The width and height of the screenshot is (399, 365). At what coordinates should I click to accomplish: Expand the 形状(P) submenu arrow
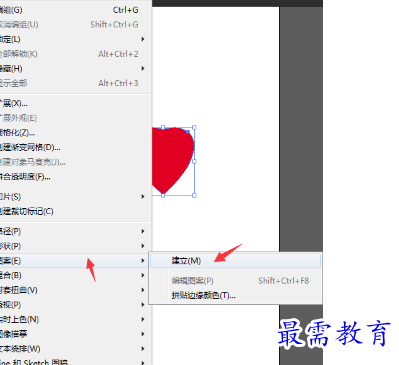tap(143, 246)
